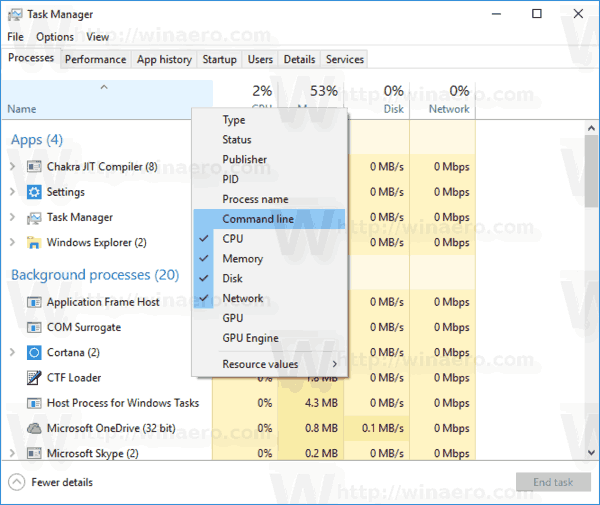Screen dimensions: 600x505
Task: Click the Application Frame Host icon
Action: pos(34,303)
